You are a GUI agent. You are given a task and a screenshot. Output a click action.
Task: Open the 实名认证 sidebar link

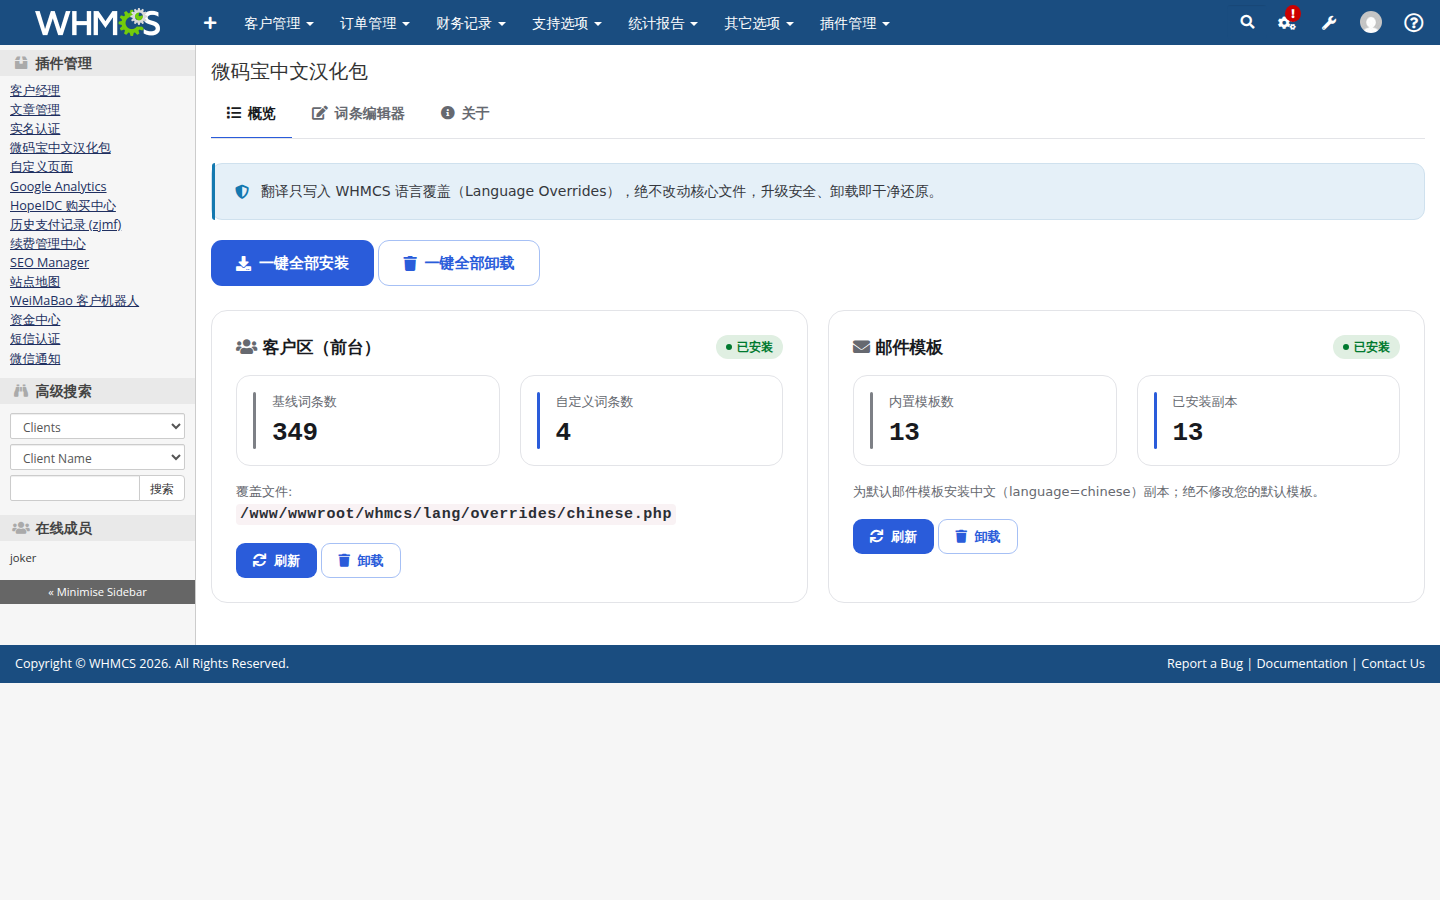(35, 128)
